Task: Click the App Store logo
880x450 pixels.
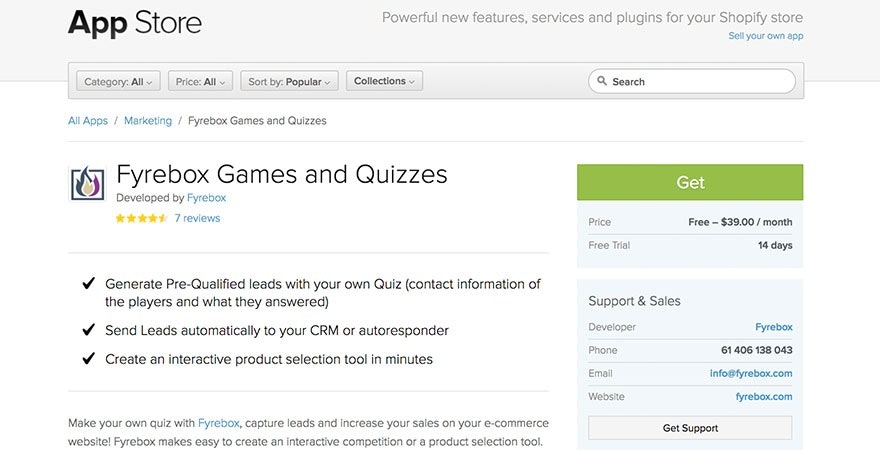Action: pos(135,22)
